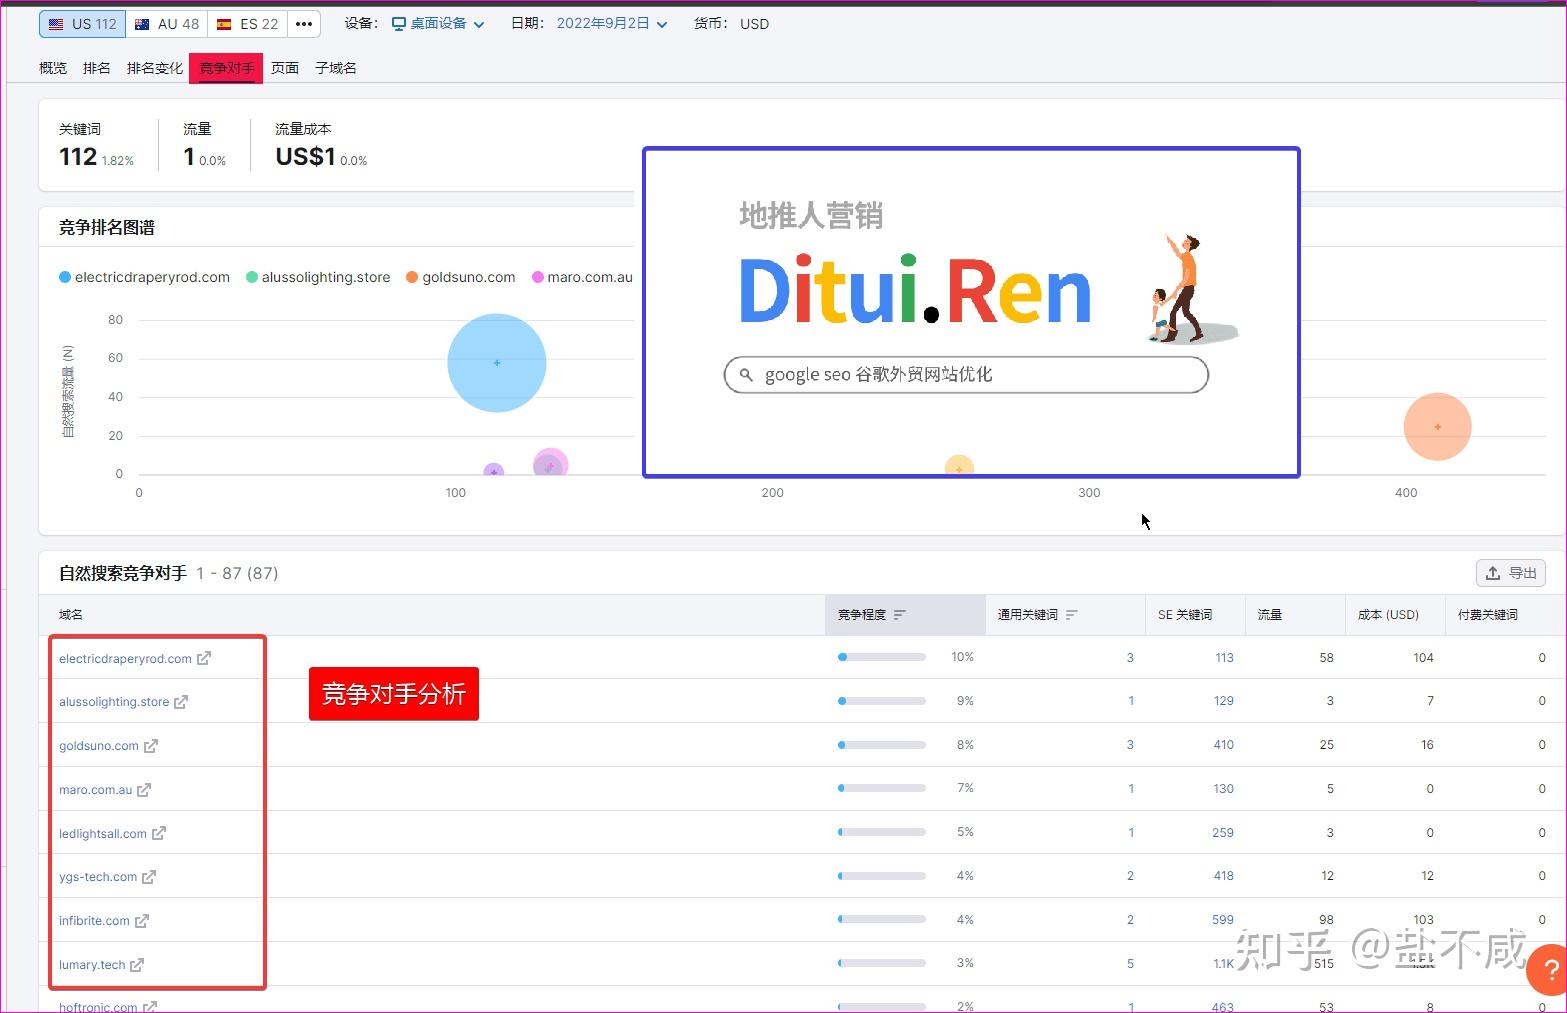Image resolution: width=1567 pixels, height=1013 pixels.
Task: Open external link icon for infibrite.com
Action: 142,921
